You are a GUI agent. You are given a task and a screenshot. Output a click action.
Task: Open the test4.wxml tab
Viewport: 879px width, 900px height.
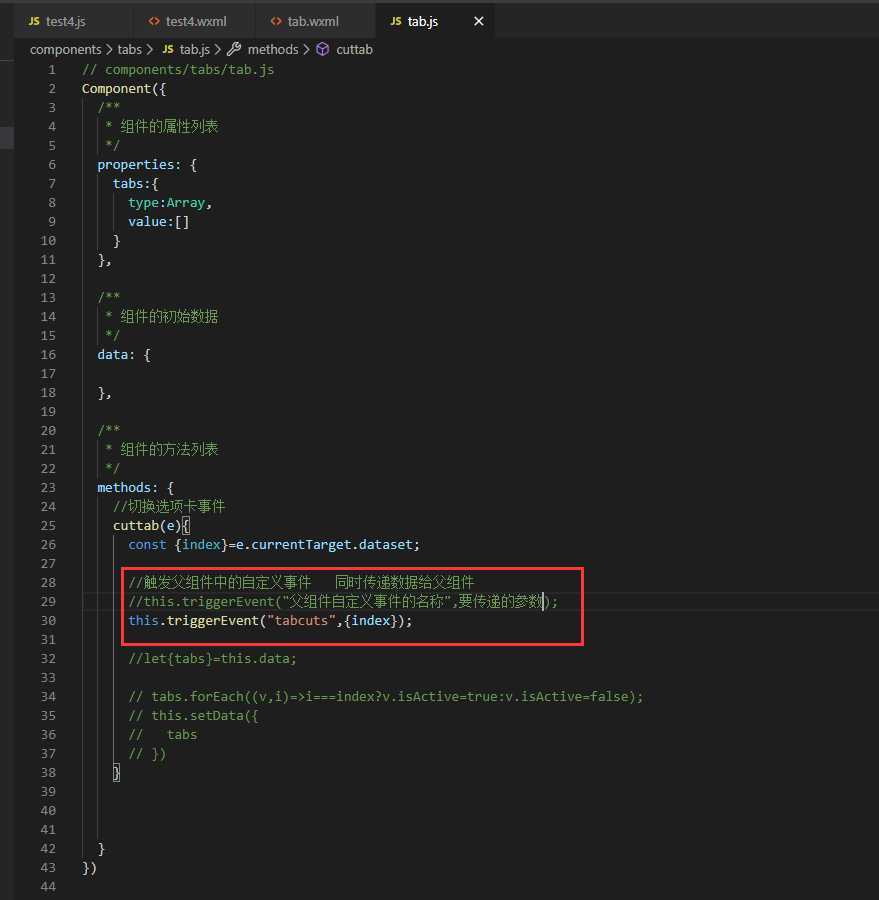[195, 21]
